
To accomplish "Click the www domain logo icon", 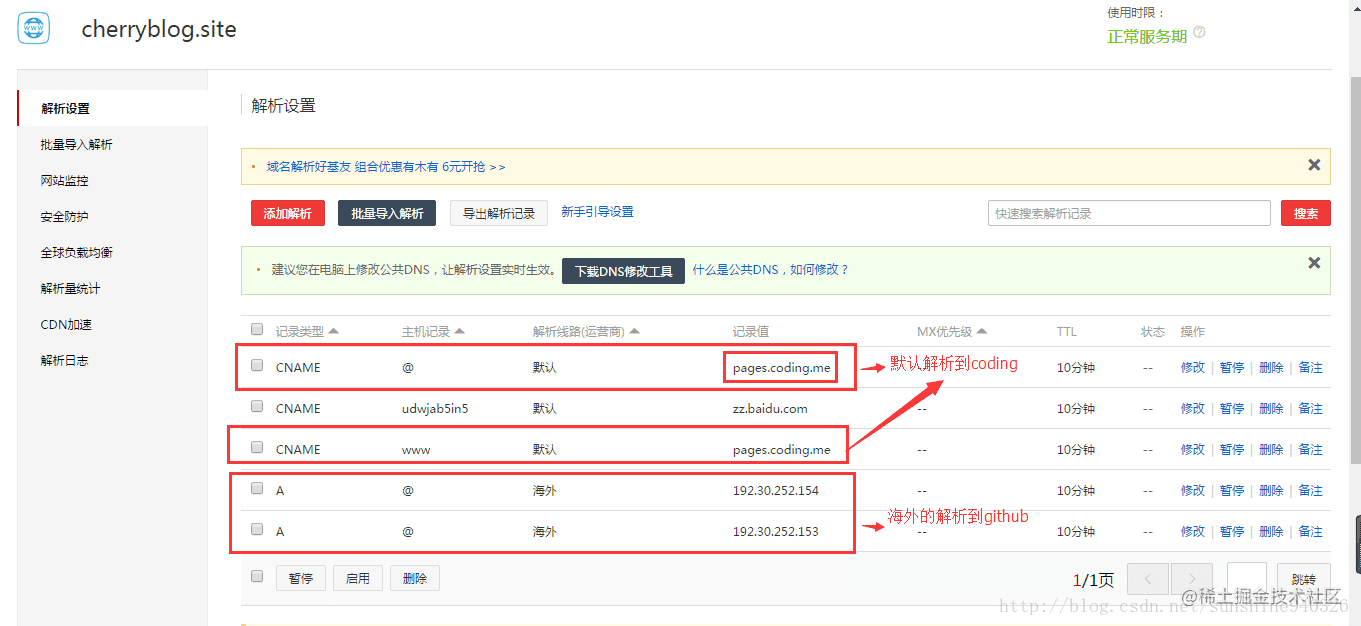I will click(x=34, y=28).
